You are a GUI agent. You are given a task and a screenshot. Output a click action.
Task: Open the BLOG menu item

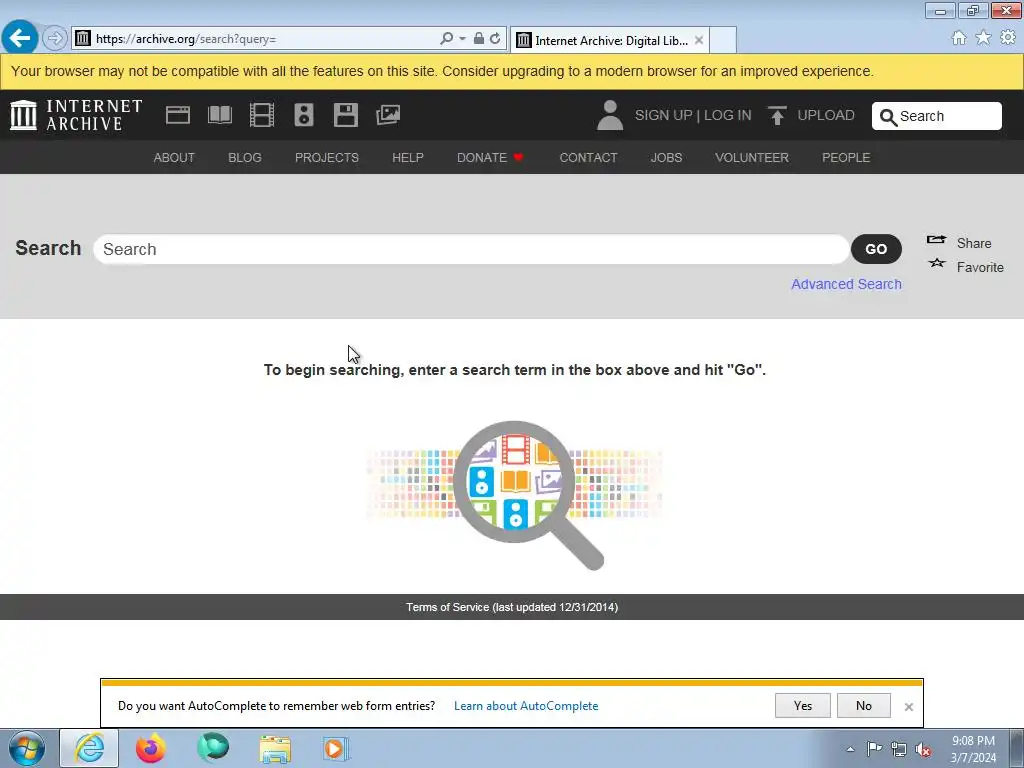245,157
